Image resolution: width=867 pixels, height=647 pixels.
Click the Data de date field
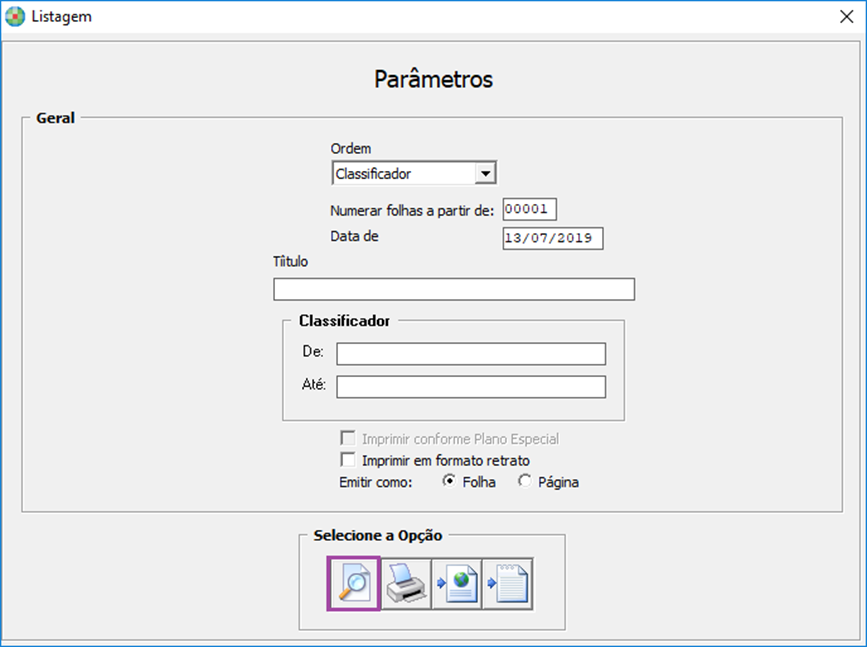coord(553,238)
